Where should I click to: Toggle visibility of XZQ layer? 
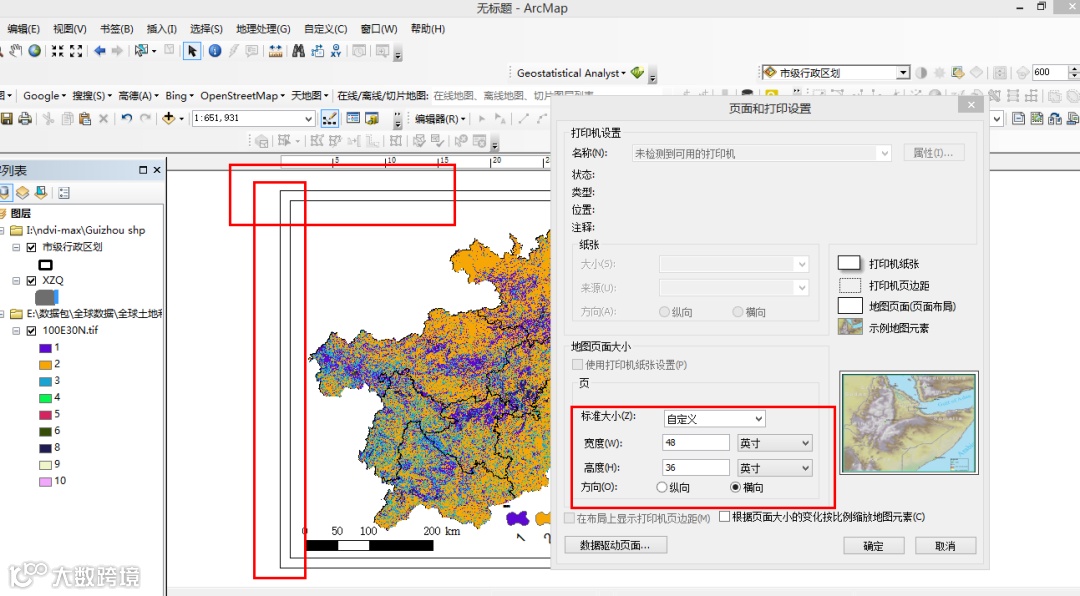pos(31,280)
